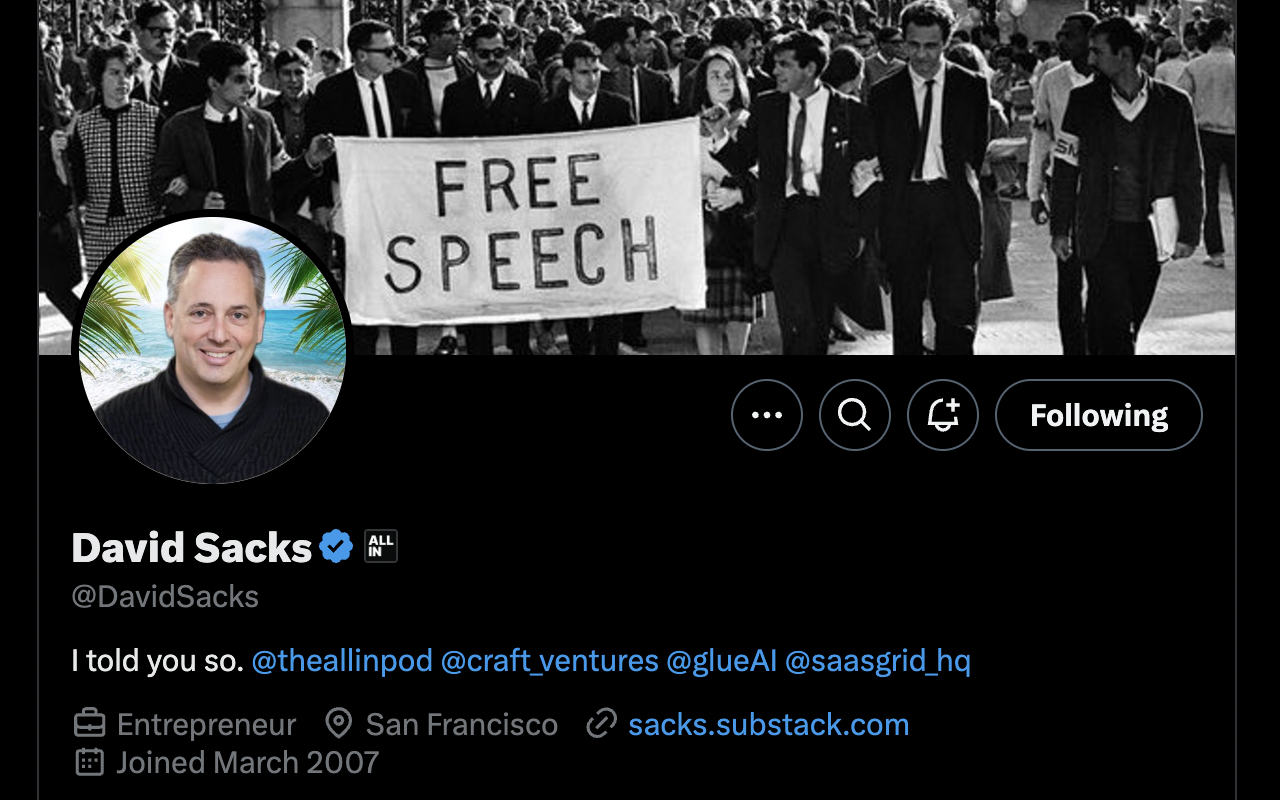Go to the @glueAI mention

[722, 661]
